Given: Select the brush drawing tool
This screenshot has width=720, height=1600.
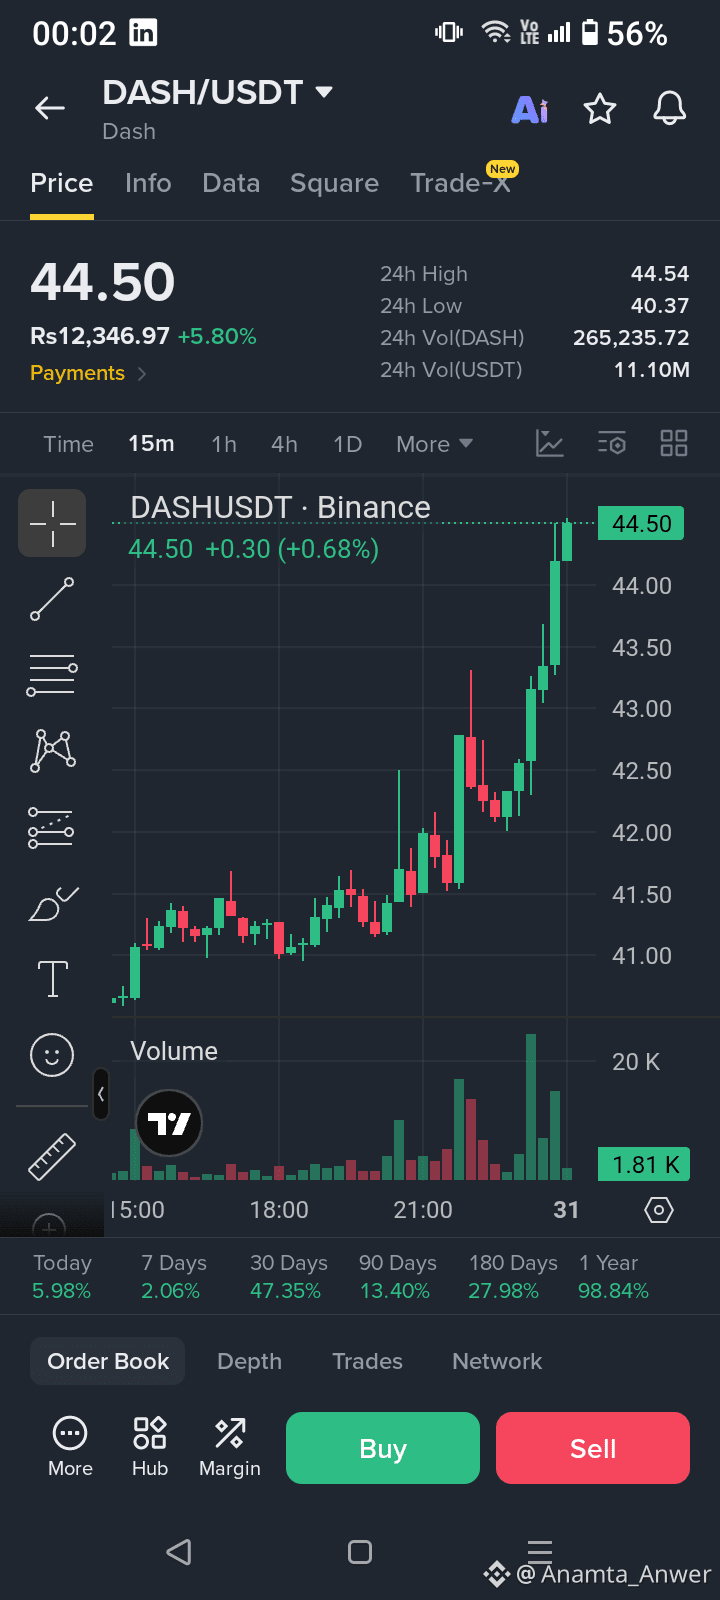Looking at the screenshot, I should [x=53, y=904].
